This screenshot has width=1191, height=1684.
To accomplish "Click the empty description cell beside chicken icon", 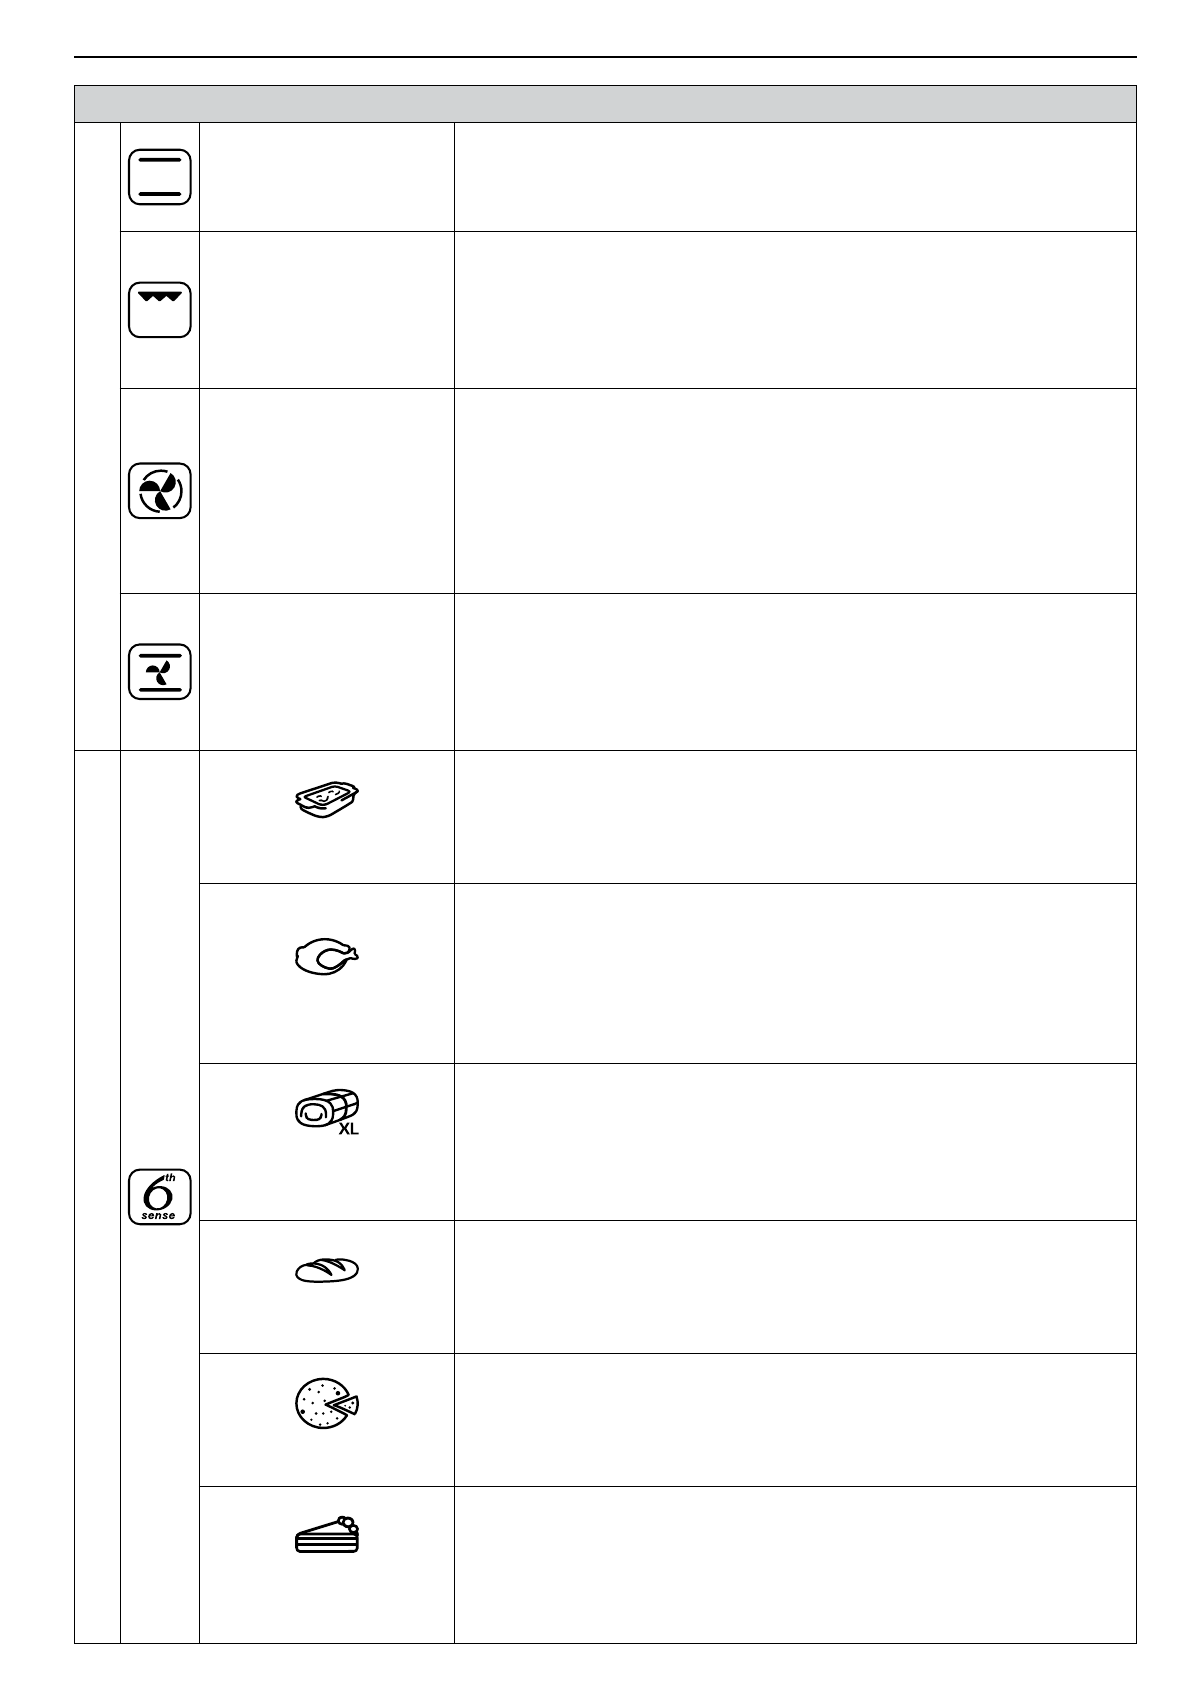I will tap(795, 972).
